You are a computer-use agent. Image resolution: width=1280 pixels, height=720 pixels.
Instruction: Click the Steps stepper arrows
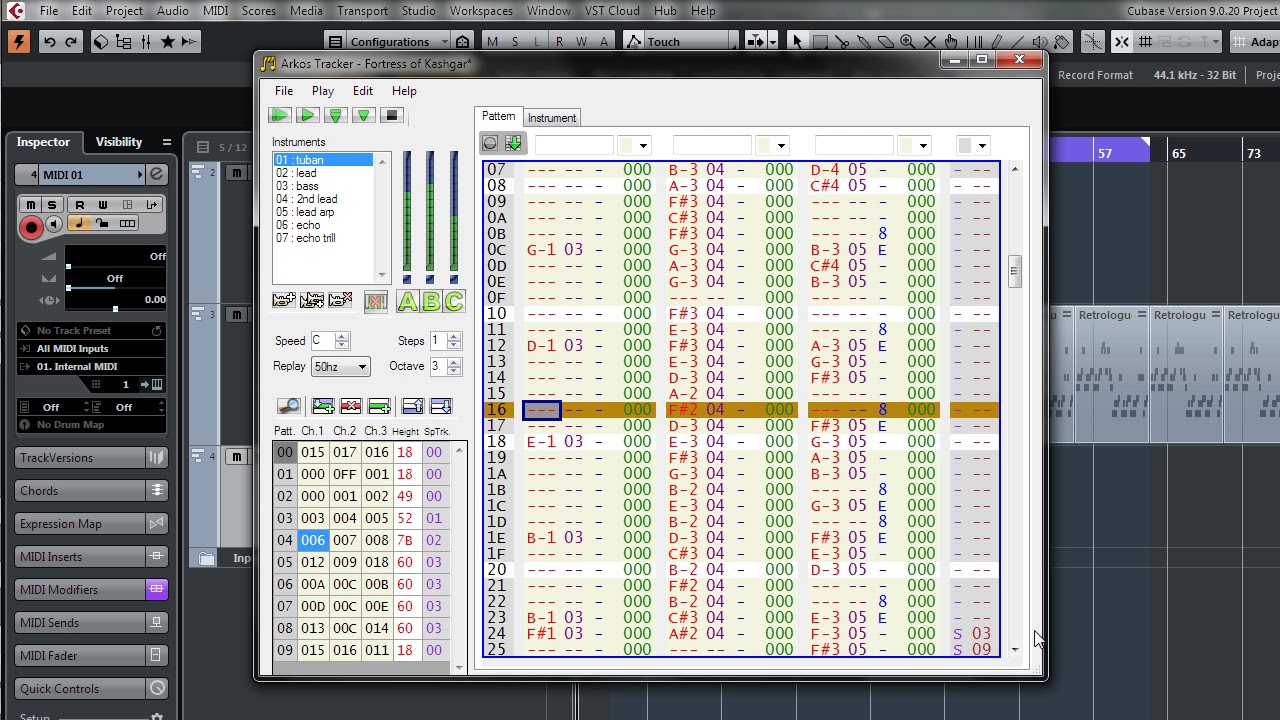click(x=454, y=341)
